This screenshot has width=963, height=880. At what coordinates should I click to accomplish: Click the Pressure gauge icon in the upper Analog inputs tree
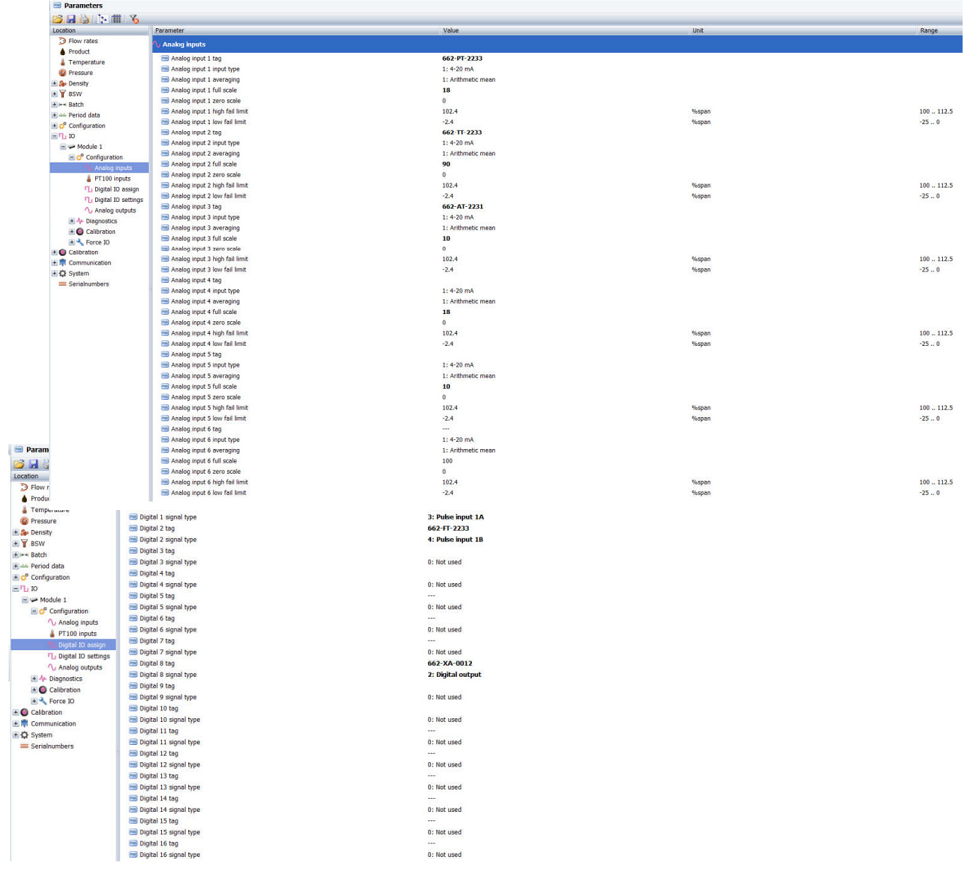(x=62, y=72)
